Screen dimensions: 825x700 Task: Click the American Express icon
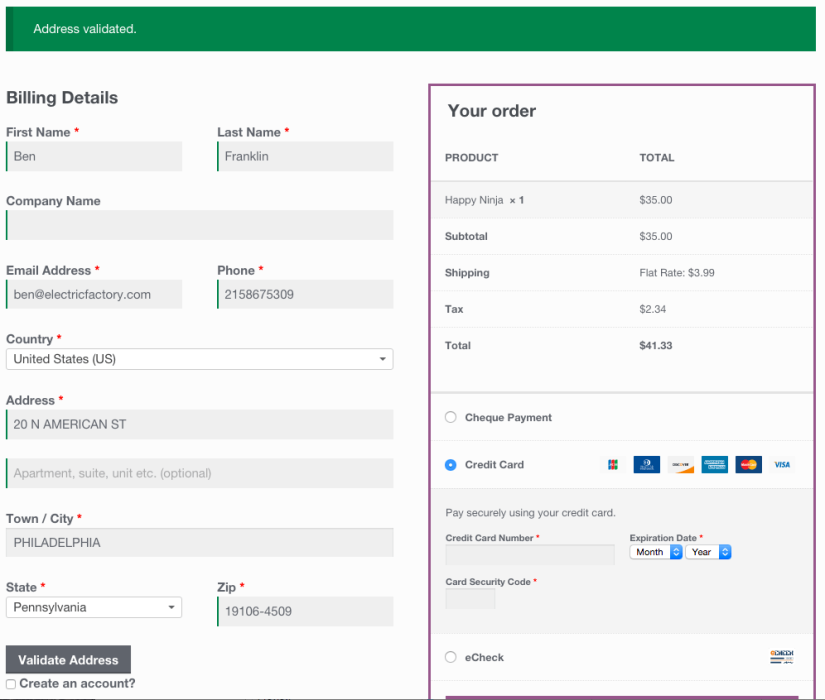click(x=714, y=464)
